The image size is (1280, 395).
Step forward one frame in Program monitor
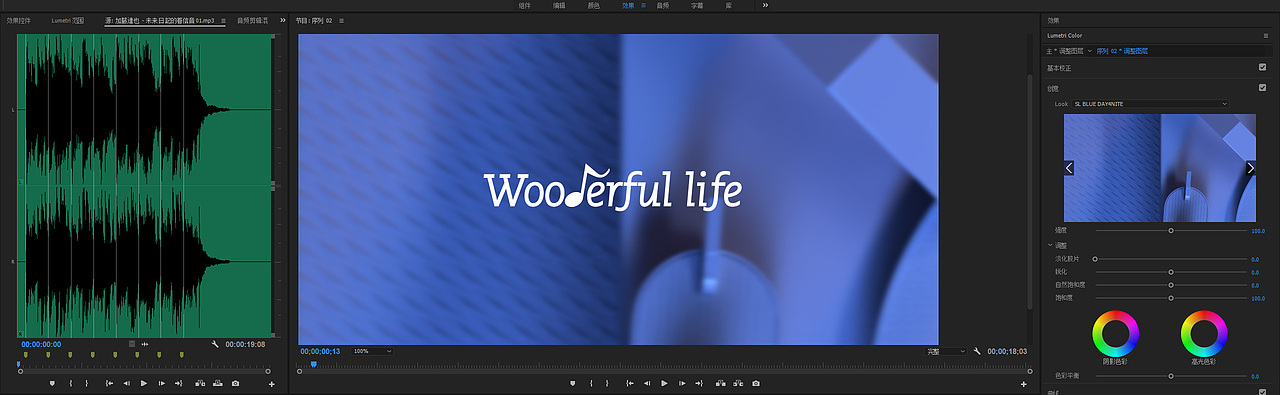(x=682, y=383)
